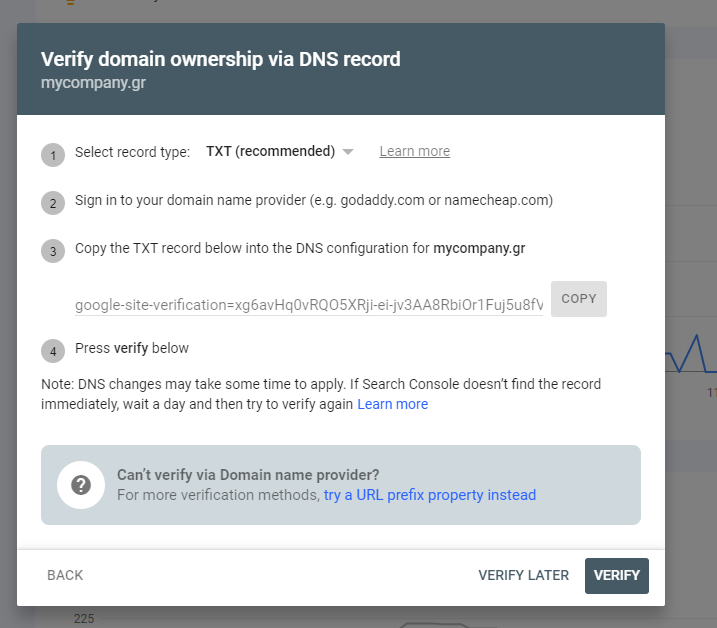Click bold mycompany.gr in step 3
Screen dimensions: 717x628
(479, 248)
